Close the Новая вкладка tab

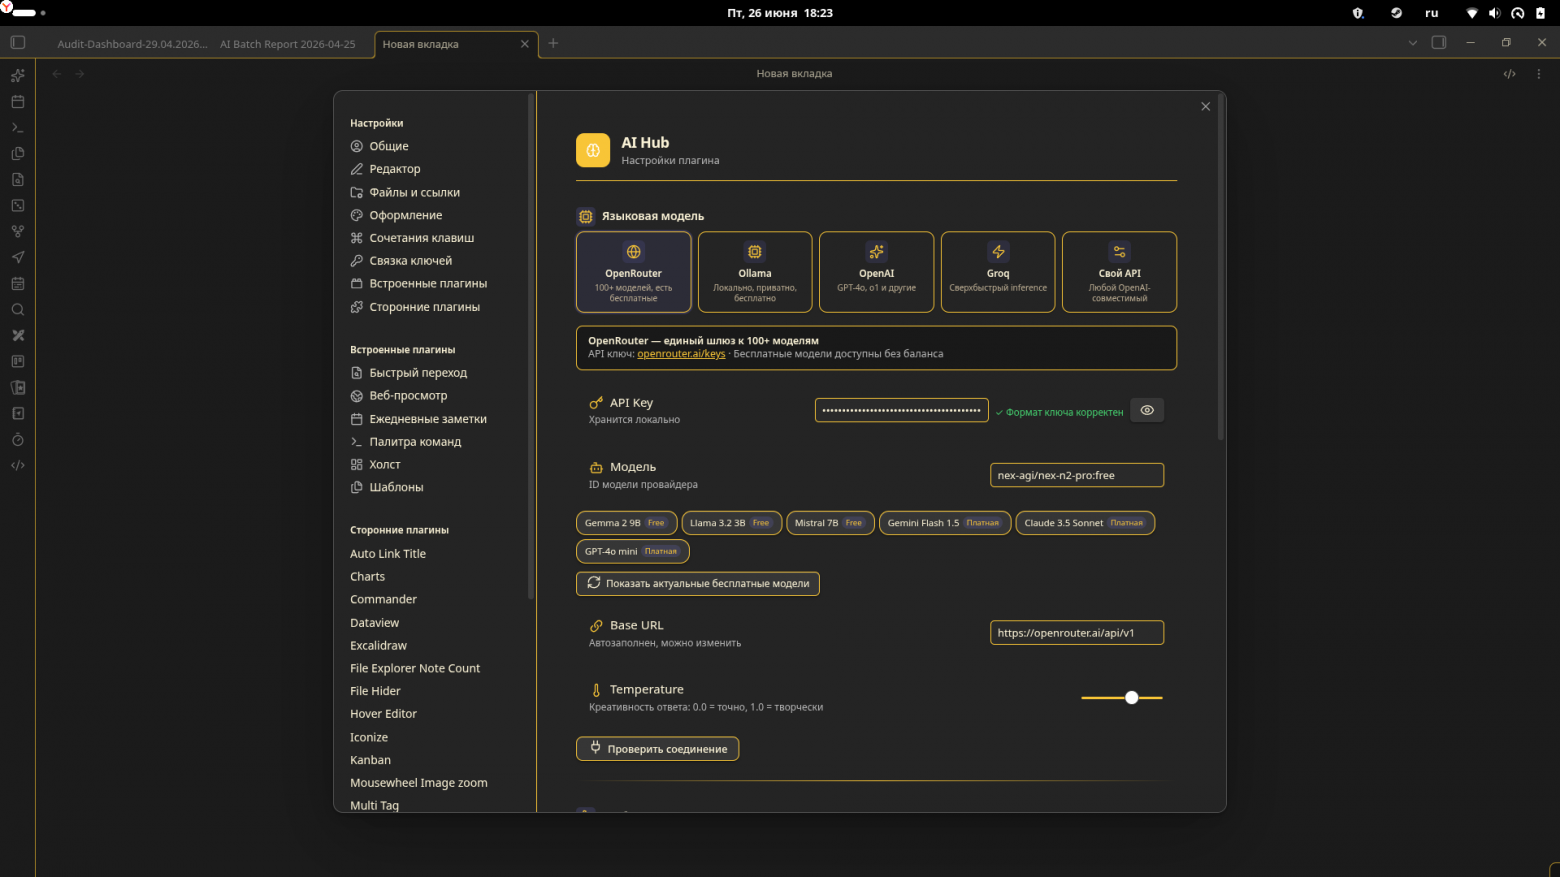[524, 44]
